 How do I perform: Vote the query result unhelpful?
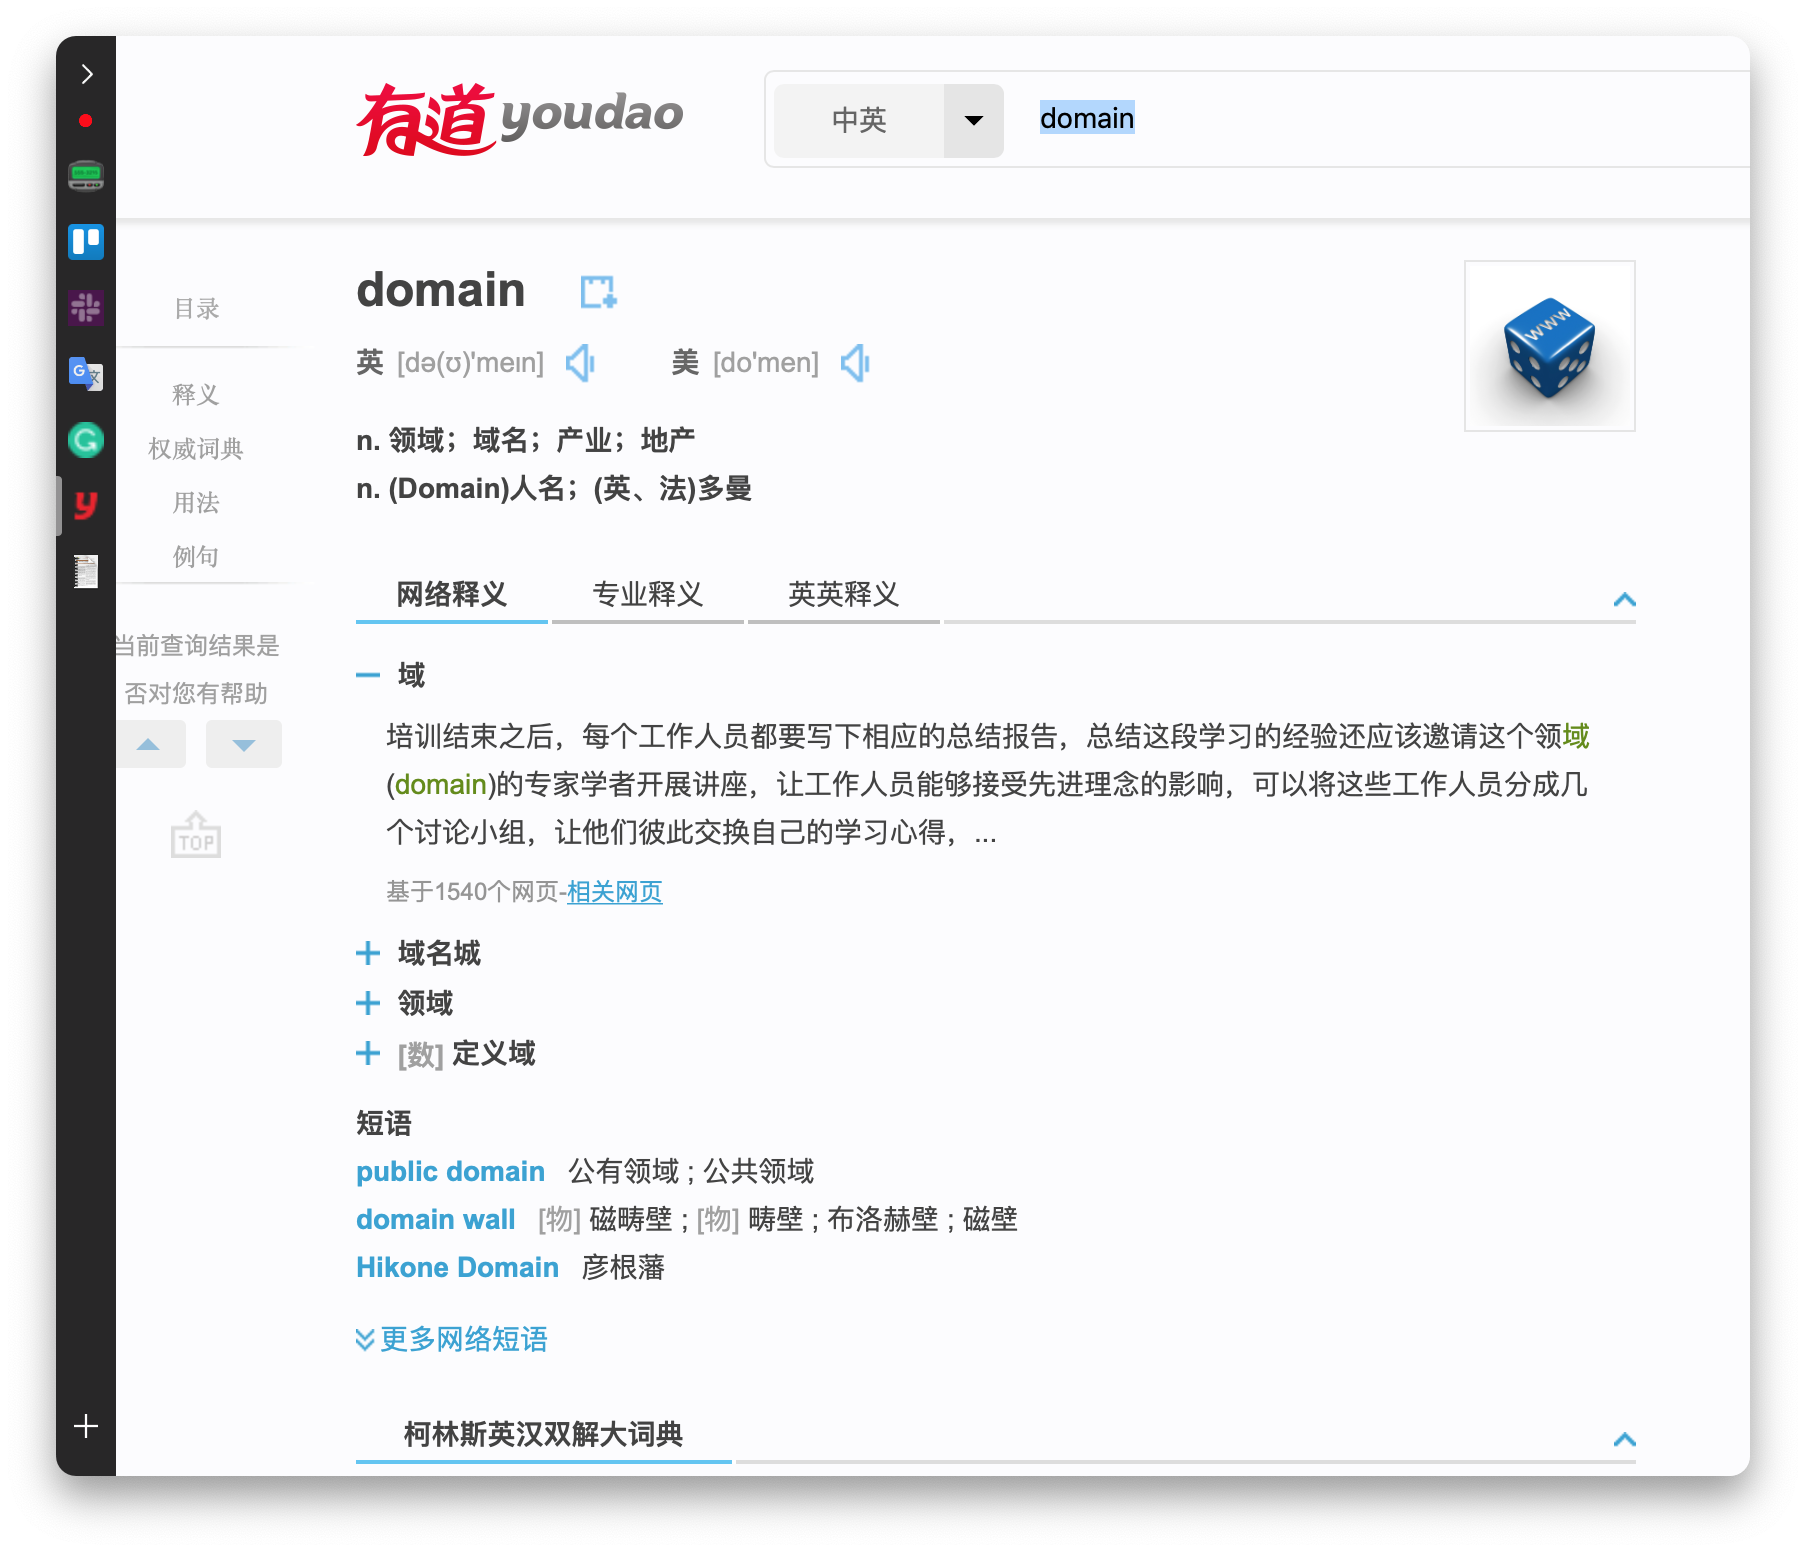click(x=243, y=744)
